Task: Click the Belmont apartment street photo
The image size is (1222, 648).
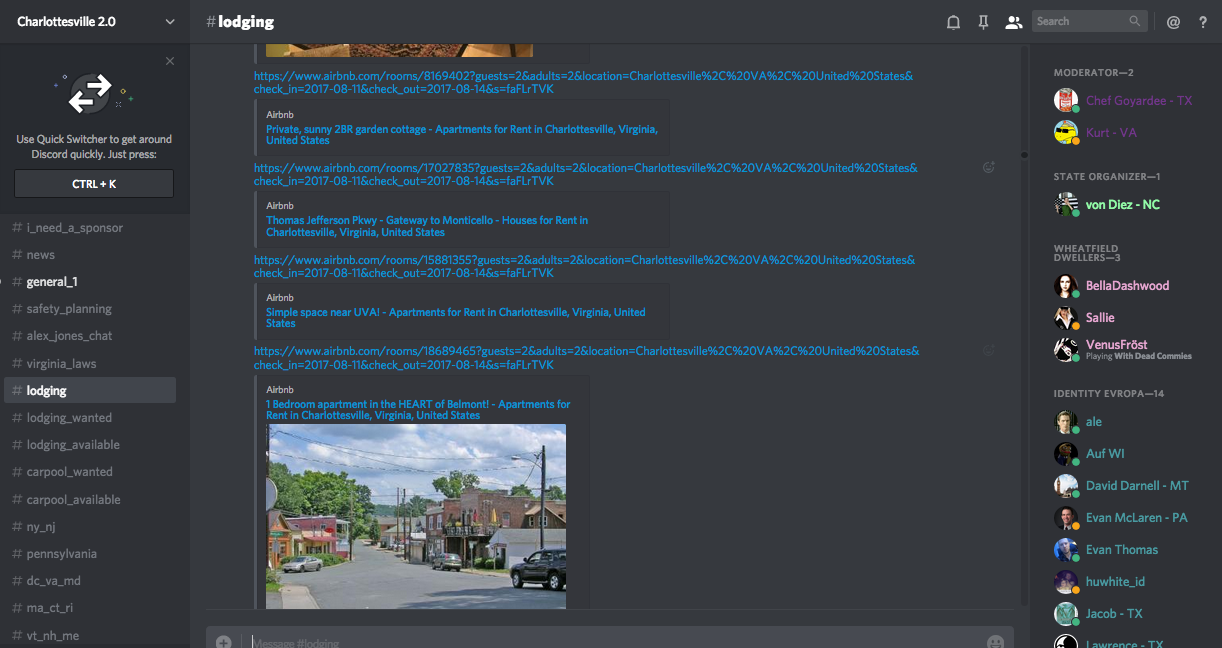Action: pos(416,515)
